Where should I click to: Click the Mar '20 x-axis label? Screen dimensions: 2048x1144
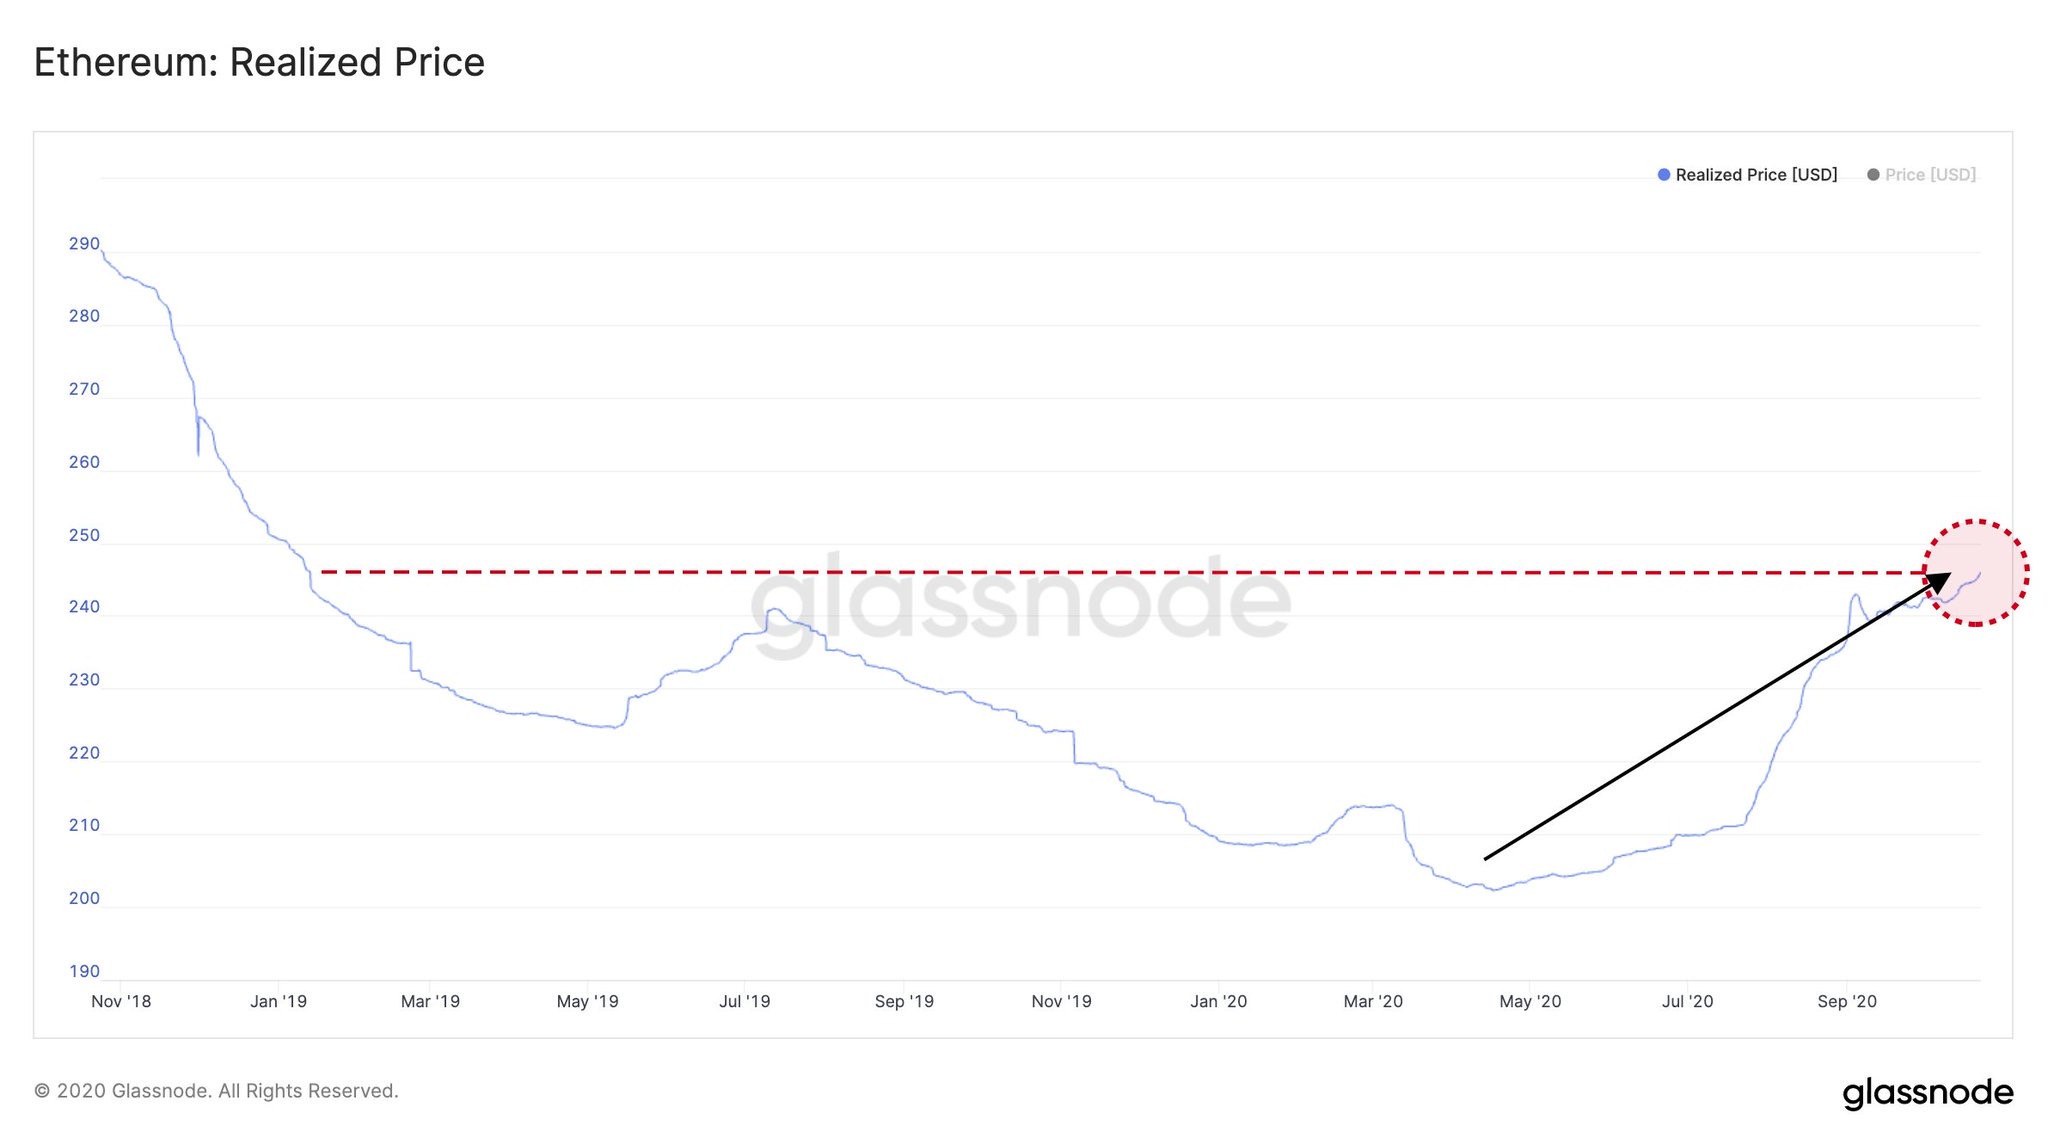pos(1373,1001)
